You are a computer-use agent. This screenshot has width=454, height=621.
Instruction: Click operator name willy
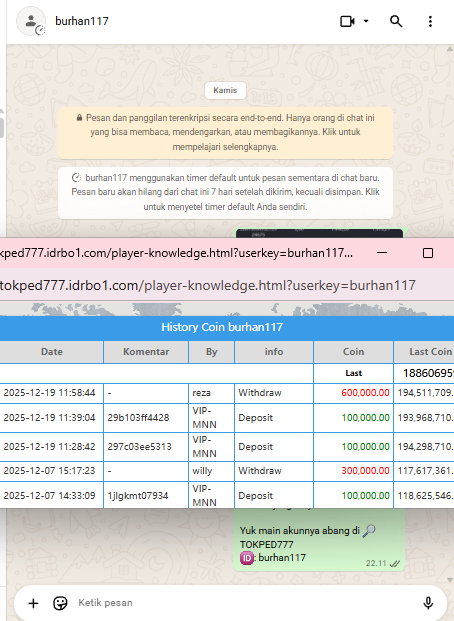(x=202, y=471)
